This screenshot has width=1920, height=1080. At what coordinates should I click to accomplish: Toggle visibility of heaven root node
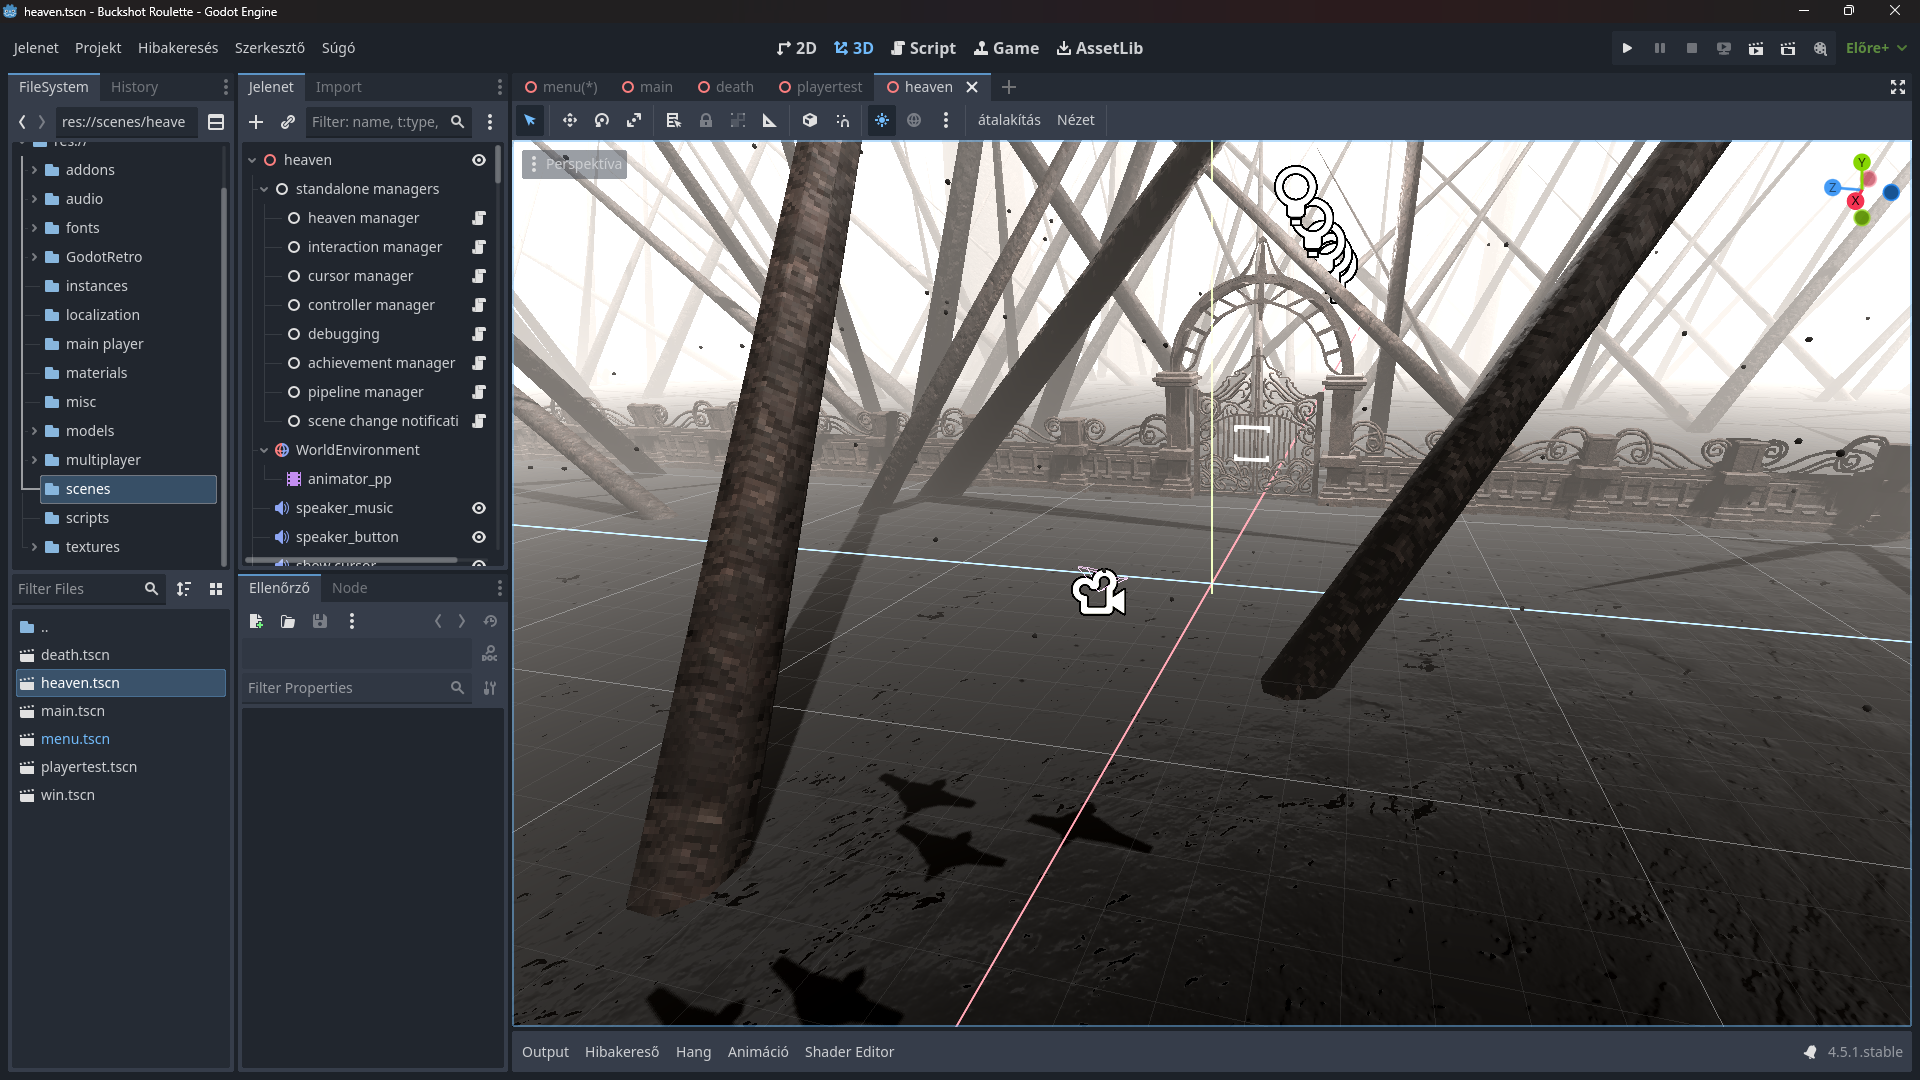tap(479, 160)
